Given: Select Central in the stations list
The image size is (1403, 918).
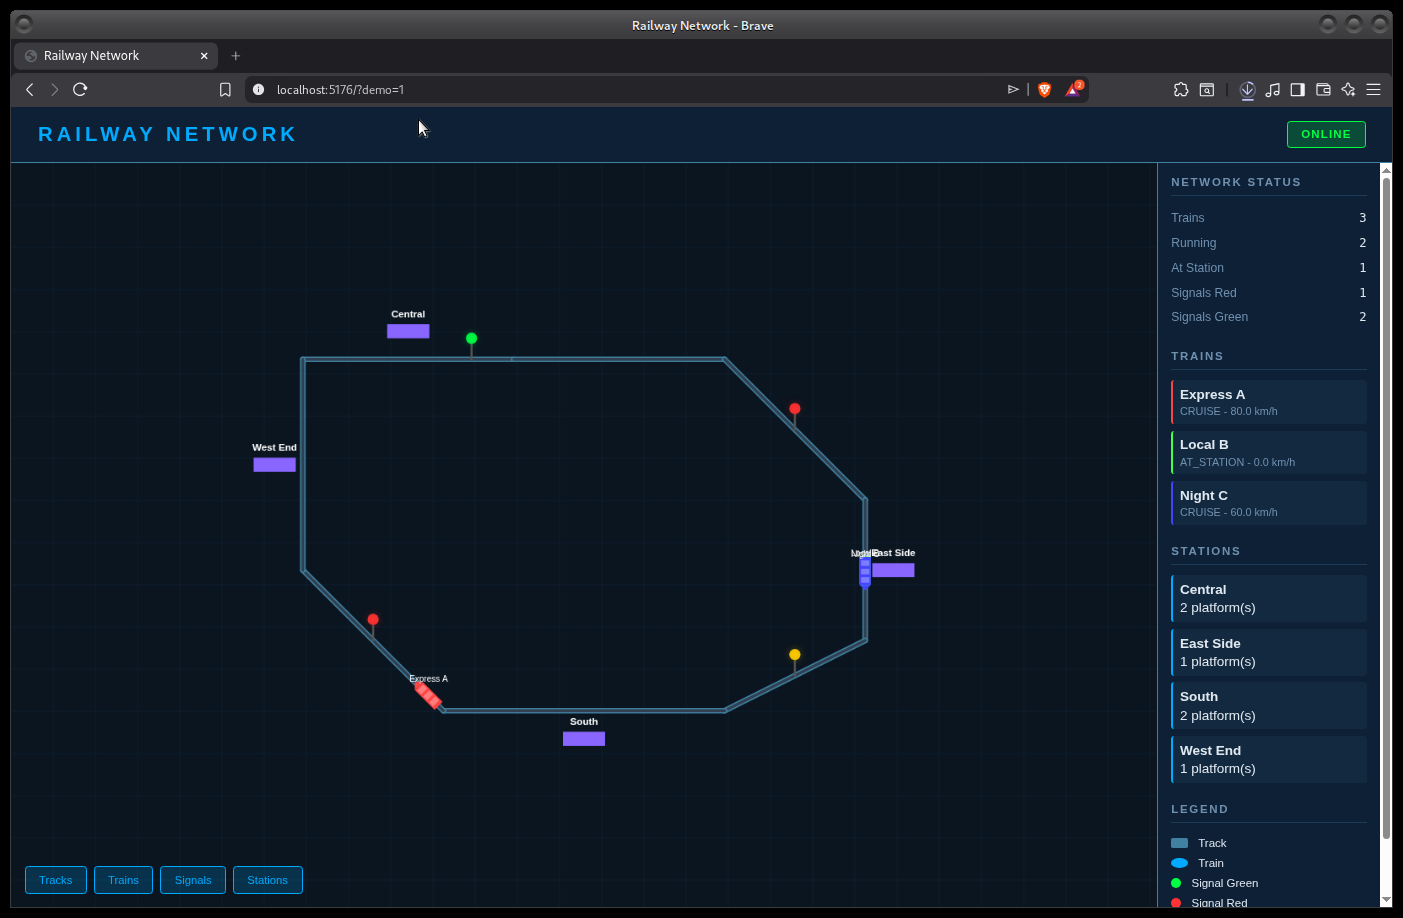Looking at the screenshot, I should coord(1268,598).
